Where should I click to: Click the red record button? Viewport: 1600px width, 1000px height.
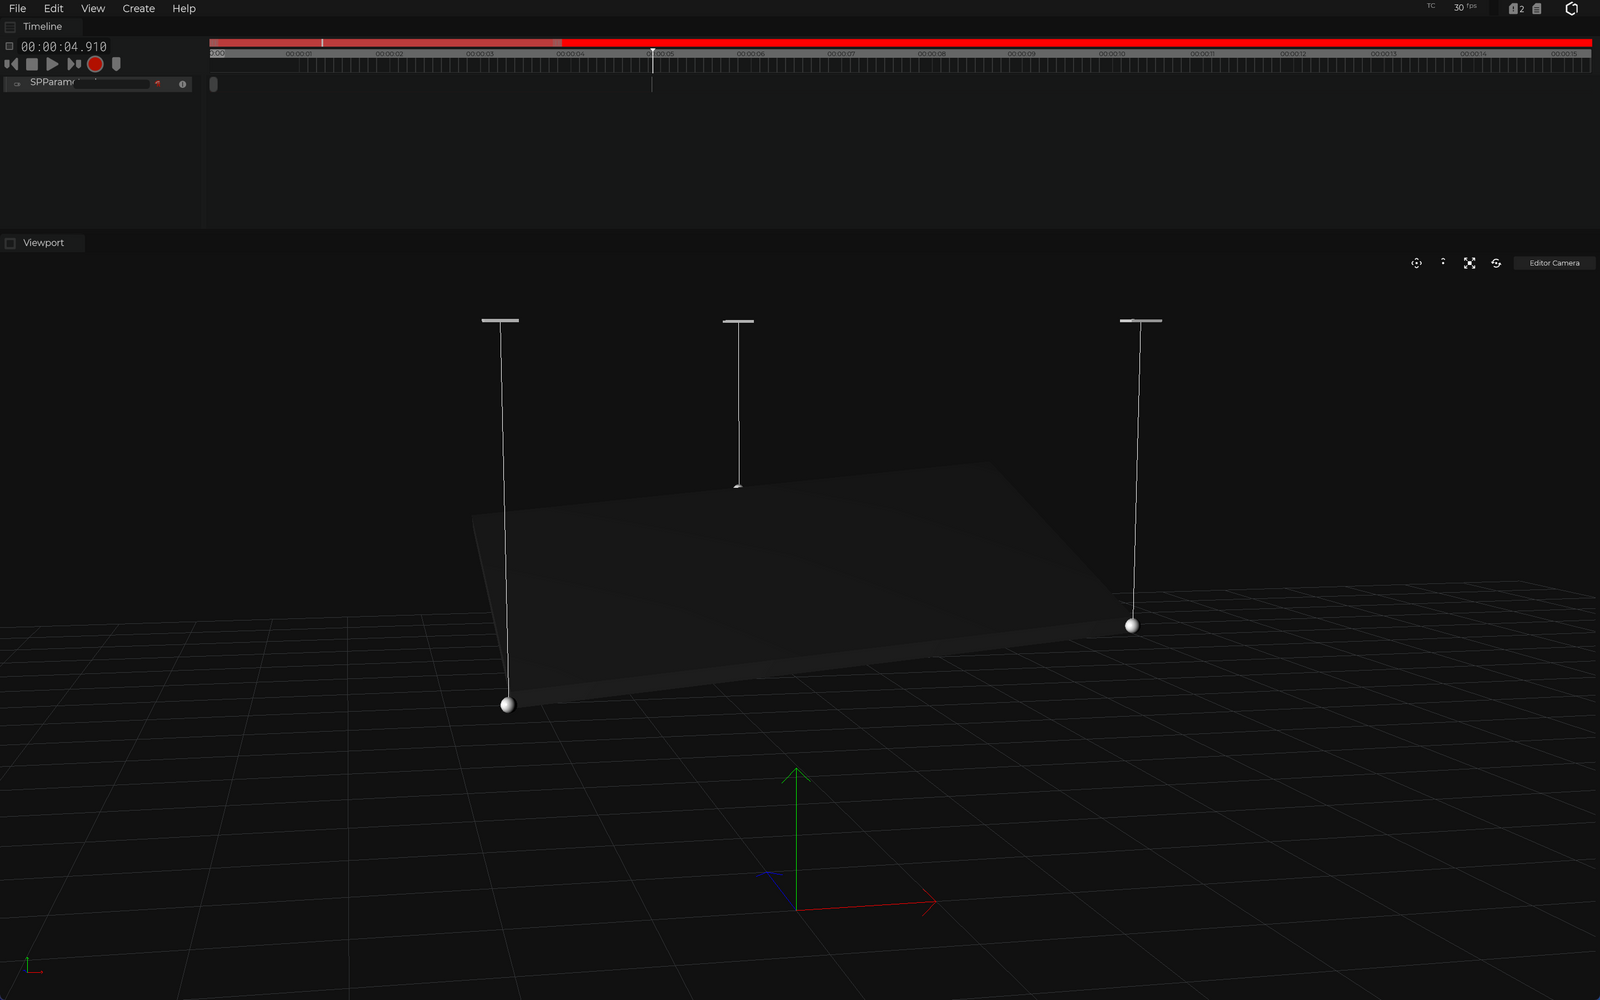(95, 64)
